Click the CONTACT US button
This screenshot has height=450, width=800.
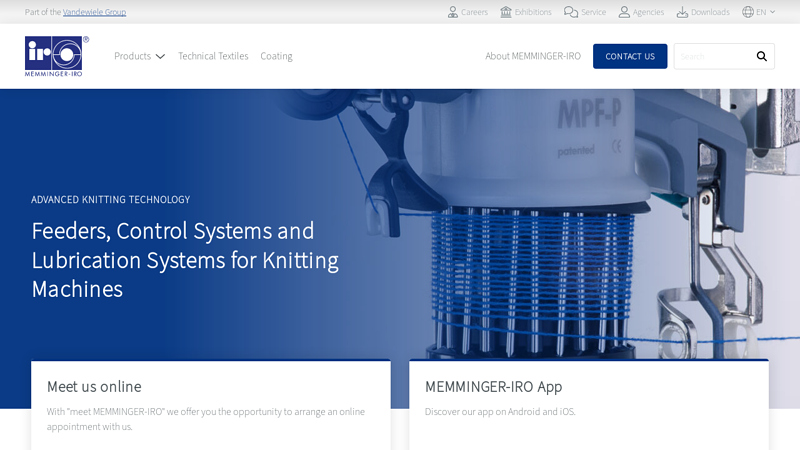[630, 56]
